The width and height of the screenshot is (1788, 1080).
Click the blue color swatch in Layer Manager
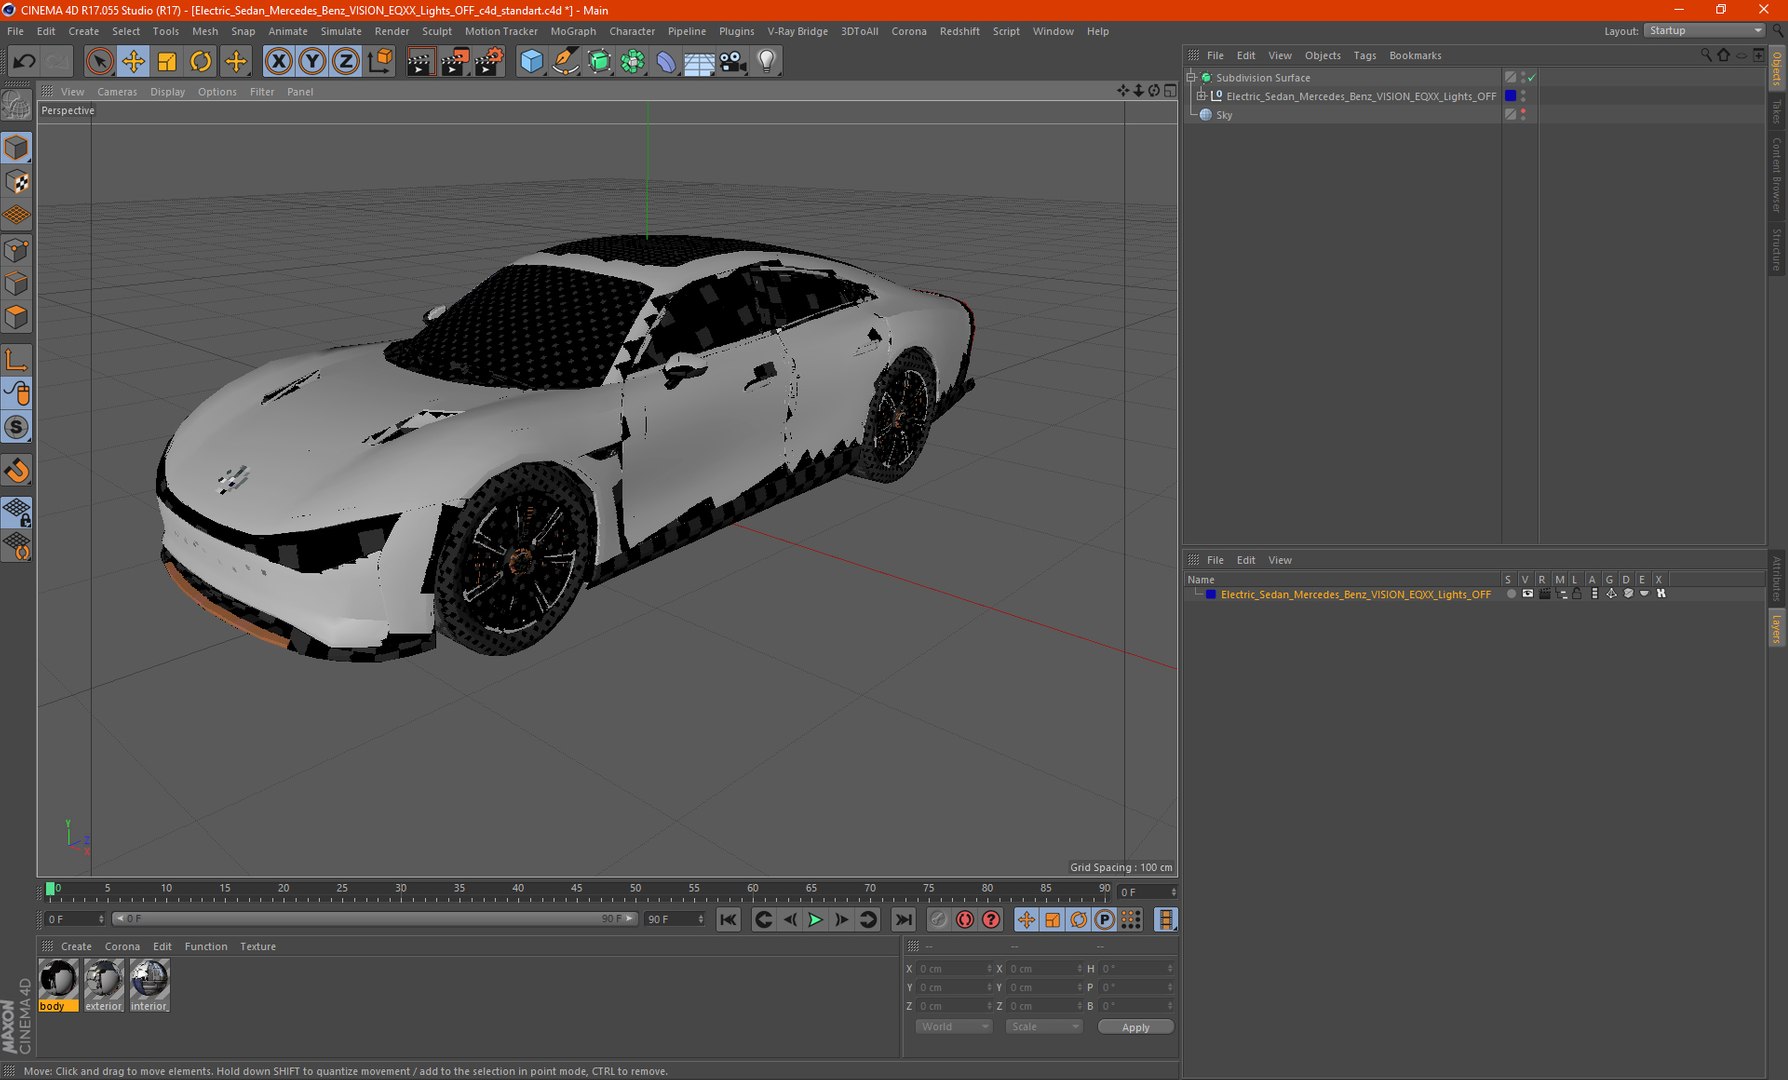pos(1210,594)
